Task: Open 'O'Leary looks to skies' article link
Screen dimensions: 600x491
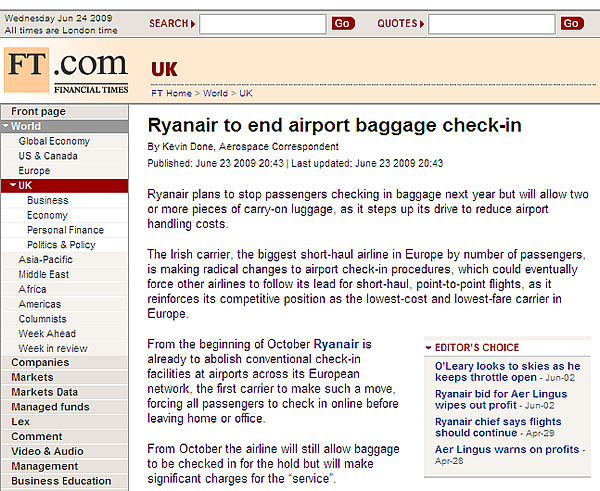Action: coord(507,372)
